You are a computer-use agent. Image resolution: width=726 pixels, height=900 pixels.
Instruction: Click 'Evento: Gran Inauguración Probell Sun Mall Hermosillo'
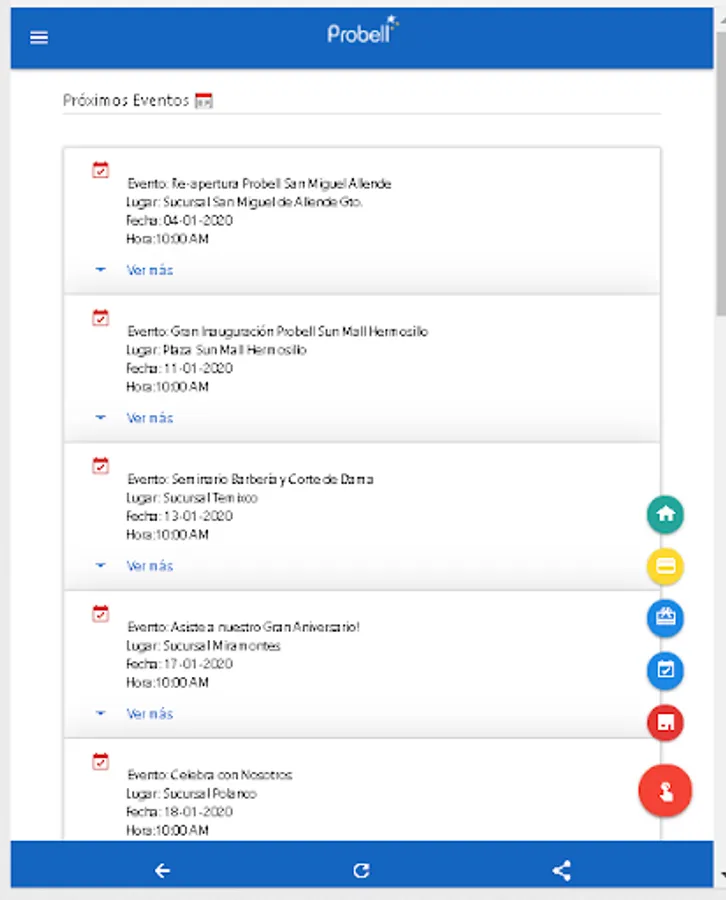(x=277, y=331)
